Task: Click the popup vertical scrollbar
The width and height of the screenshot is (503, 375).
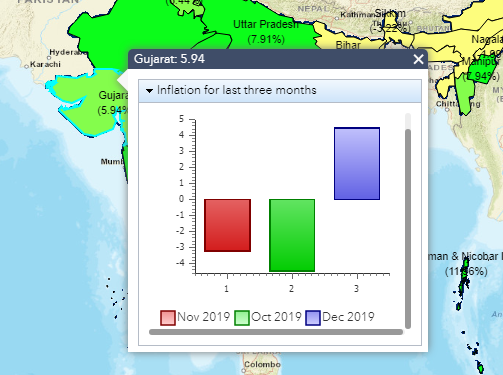Action: click(408, 229)
